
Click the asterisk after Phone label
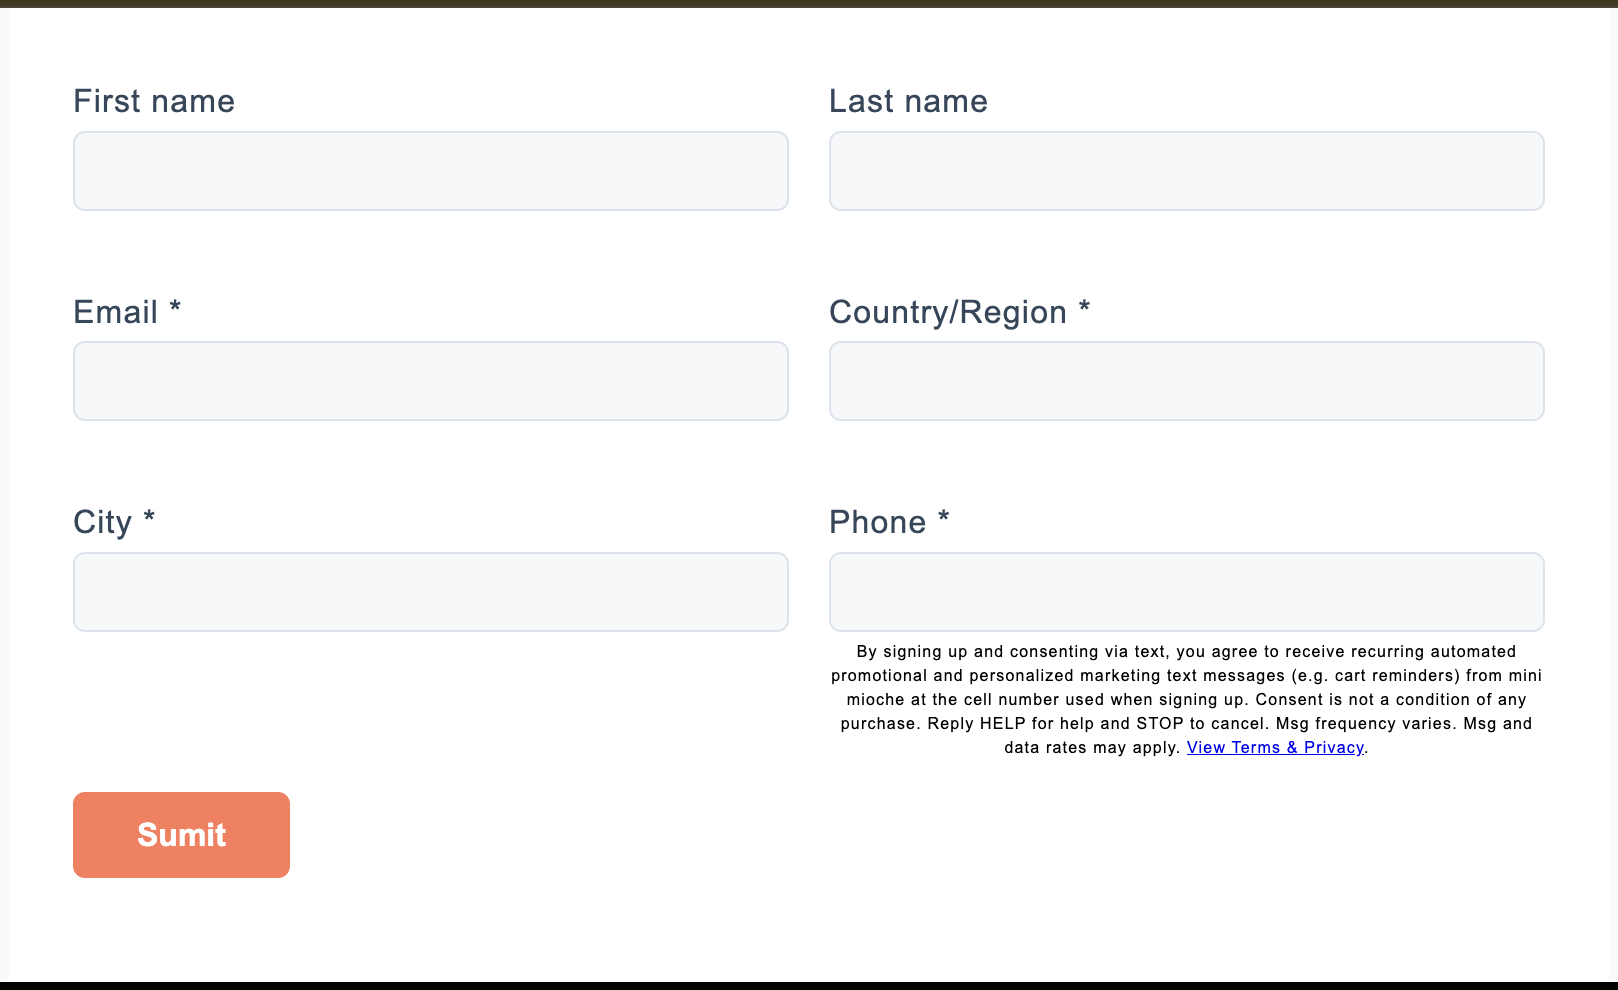pyautogui.click(x=943, y=517)
